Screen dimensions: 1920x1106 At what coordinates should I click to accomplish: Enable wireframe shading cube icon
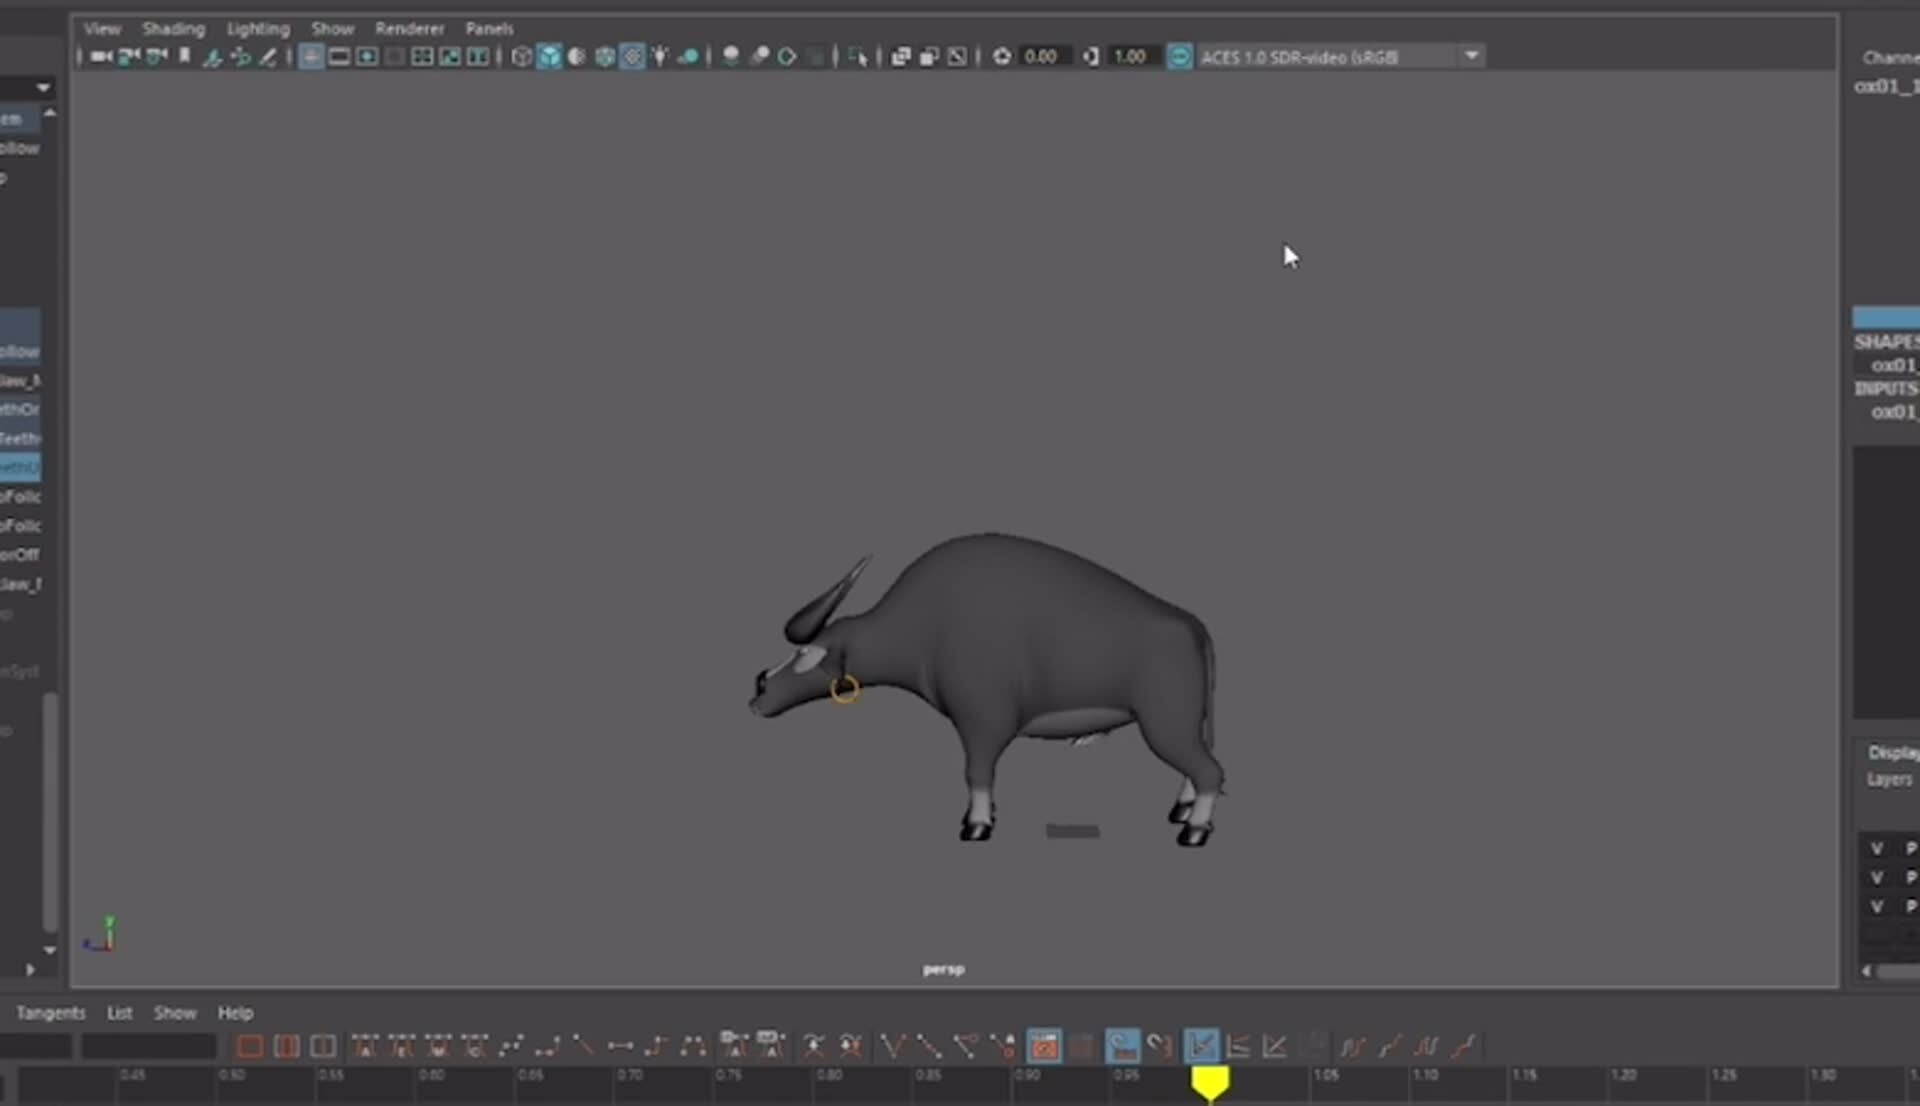click(521, 57)
